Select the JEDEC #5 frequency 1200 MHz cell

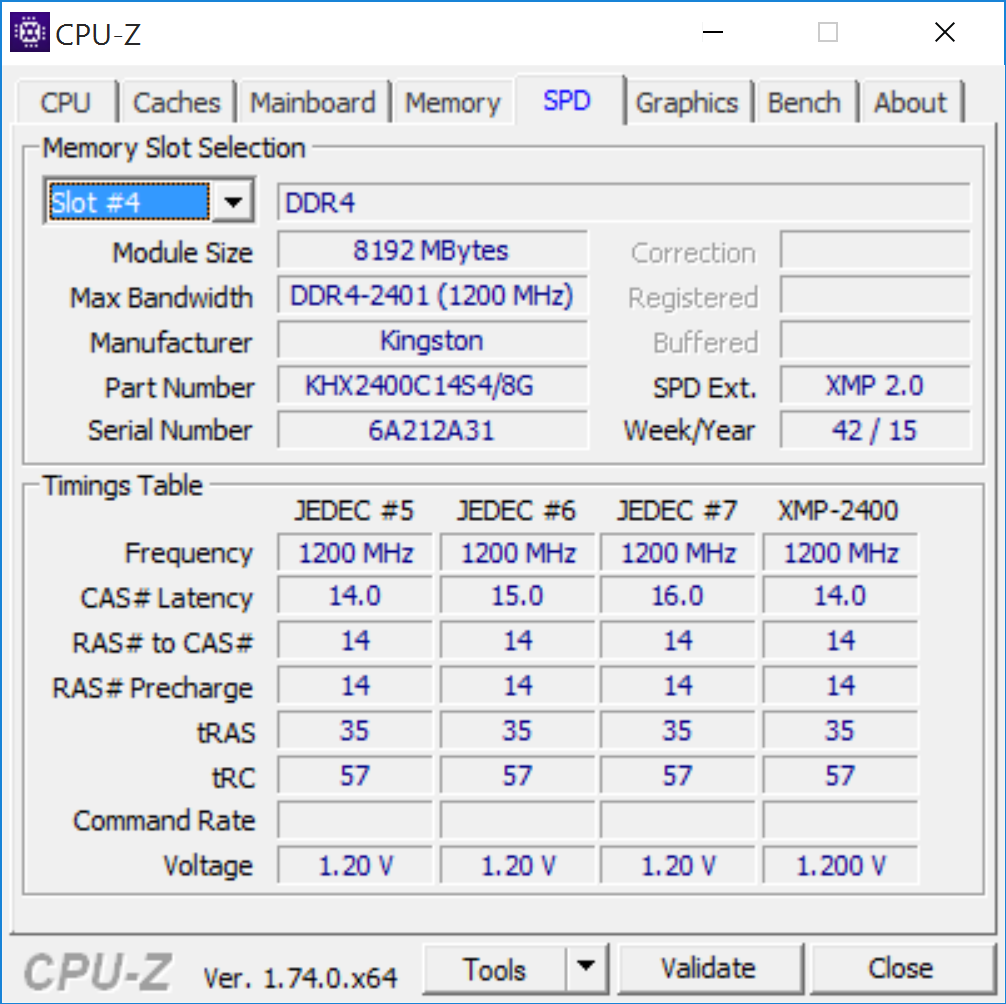pos(355,552)
